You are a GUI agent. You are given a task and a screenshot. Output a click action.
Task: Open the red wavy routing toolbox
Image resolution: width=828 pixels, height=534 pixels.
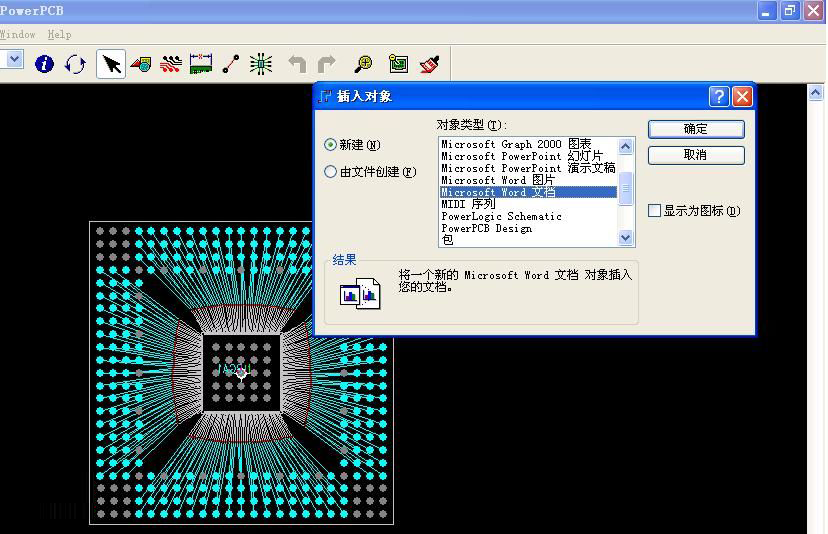(x=171, y=64)
